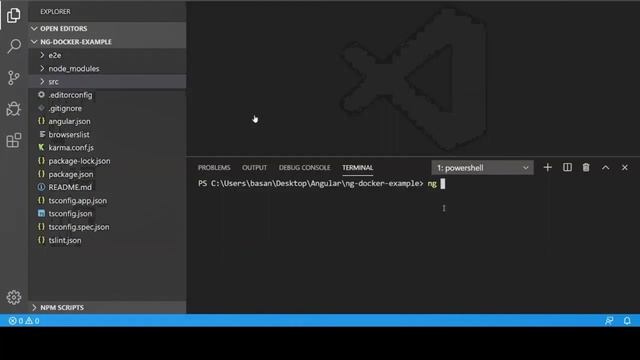
Task: Click errors and warnings count in status bar
Action: [24, 321]
